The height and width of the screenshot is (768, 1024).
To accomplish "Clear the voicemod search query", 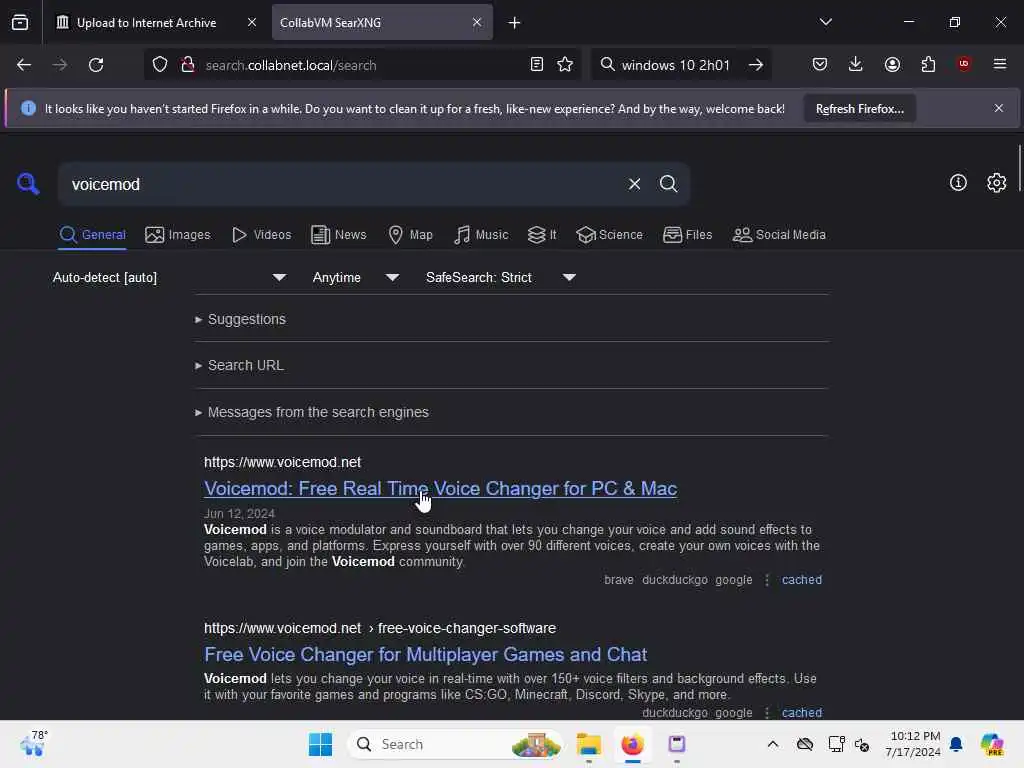I will [x=634, y=184].
